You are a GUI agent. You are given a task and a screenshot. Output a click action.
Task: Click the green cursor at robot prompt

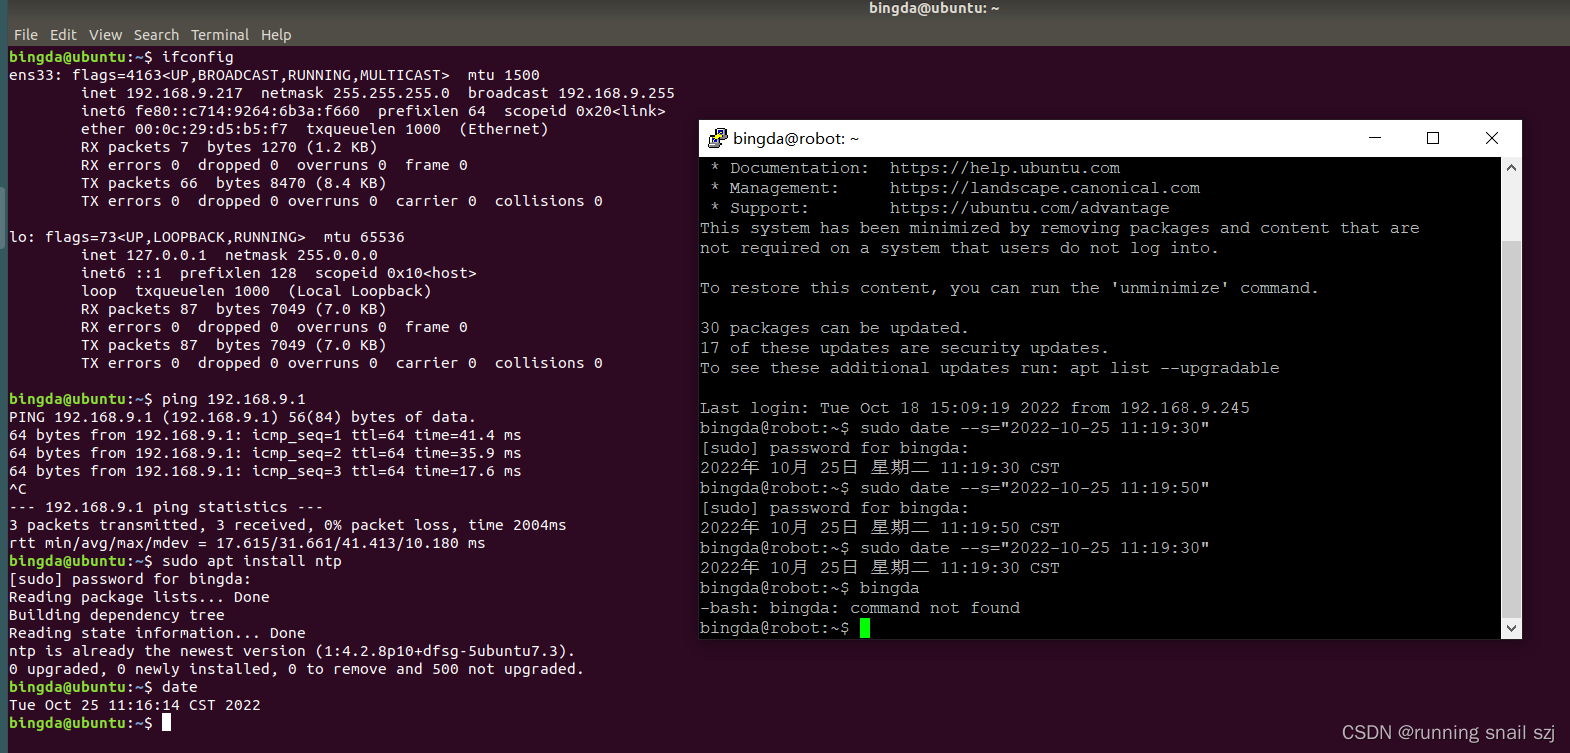(x=865, y=628)
